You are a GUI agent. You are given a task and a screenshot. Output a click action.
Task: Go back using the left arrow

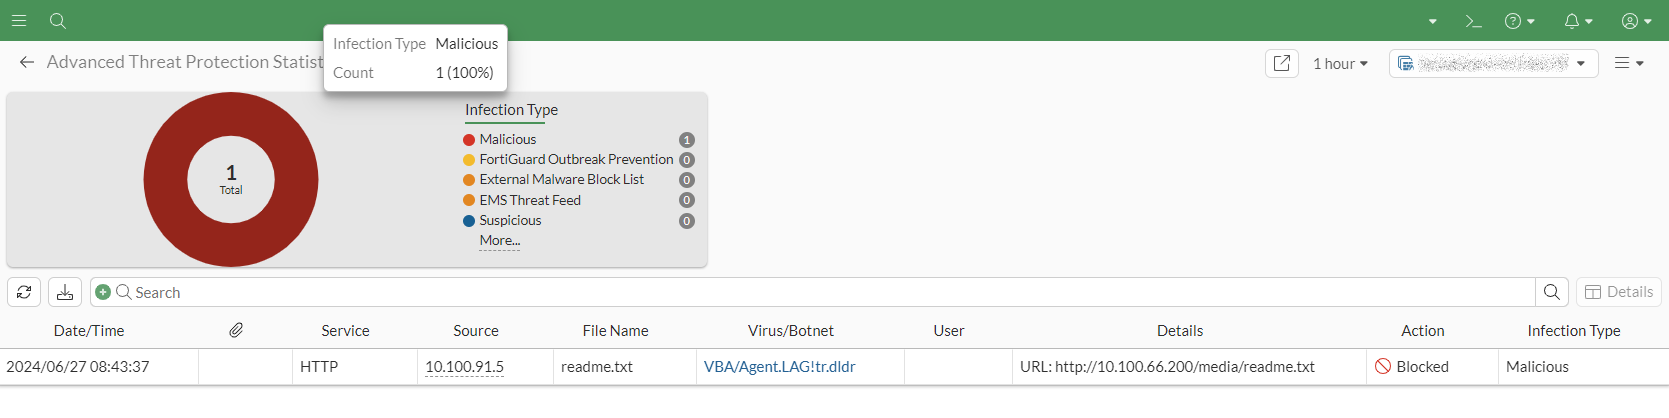tap(27, 62)
